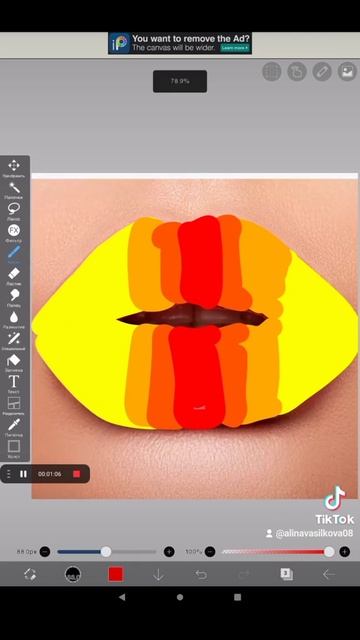Image resolution: width=360 pixels, height=640 pixels.
Task: Click the red opacity slider
Action: point(278,552)
